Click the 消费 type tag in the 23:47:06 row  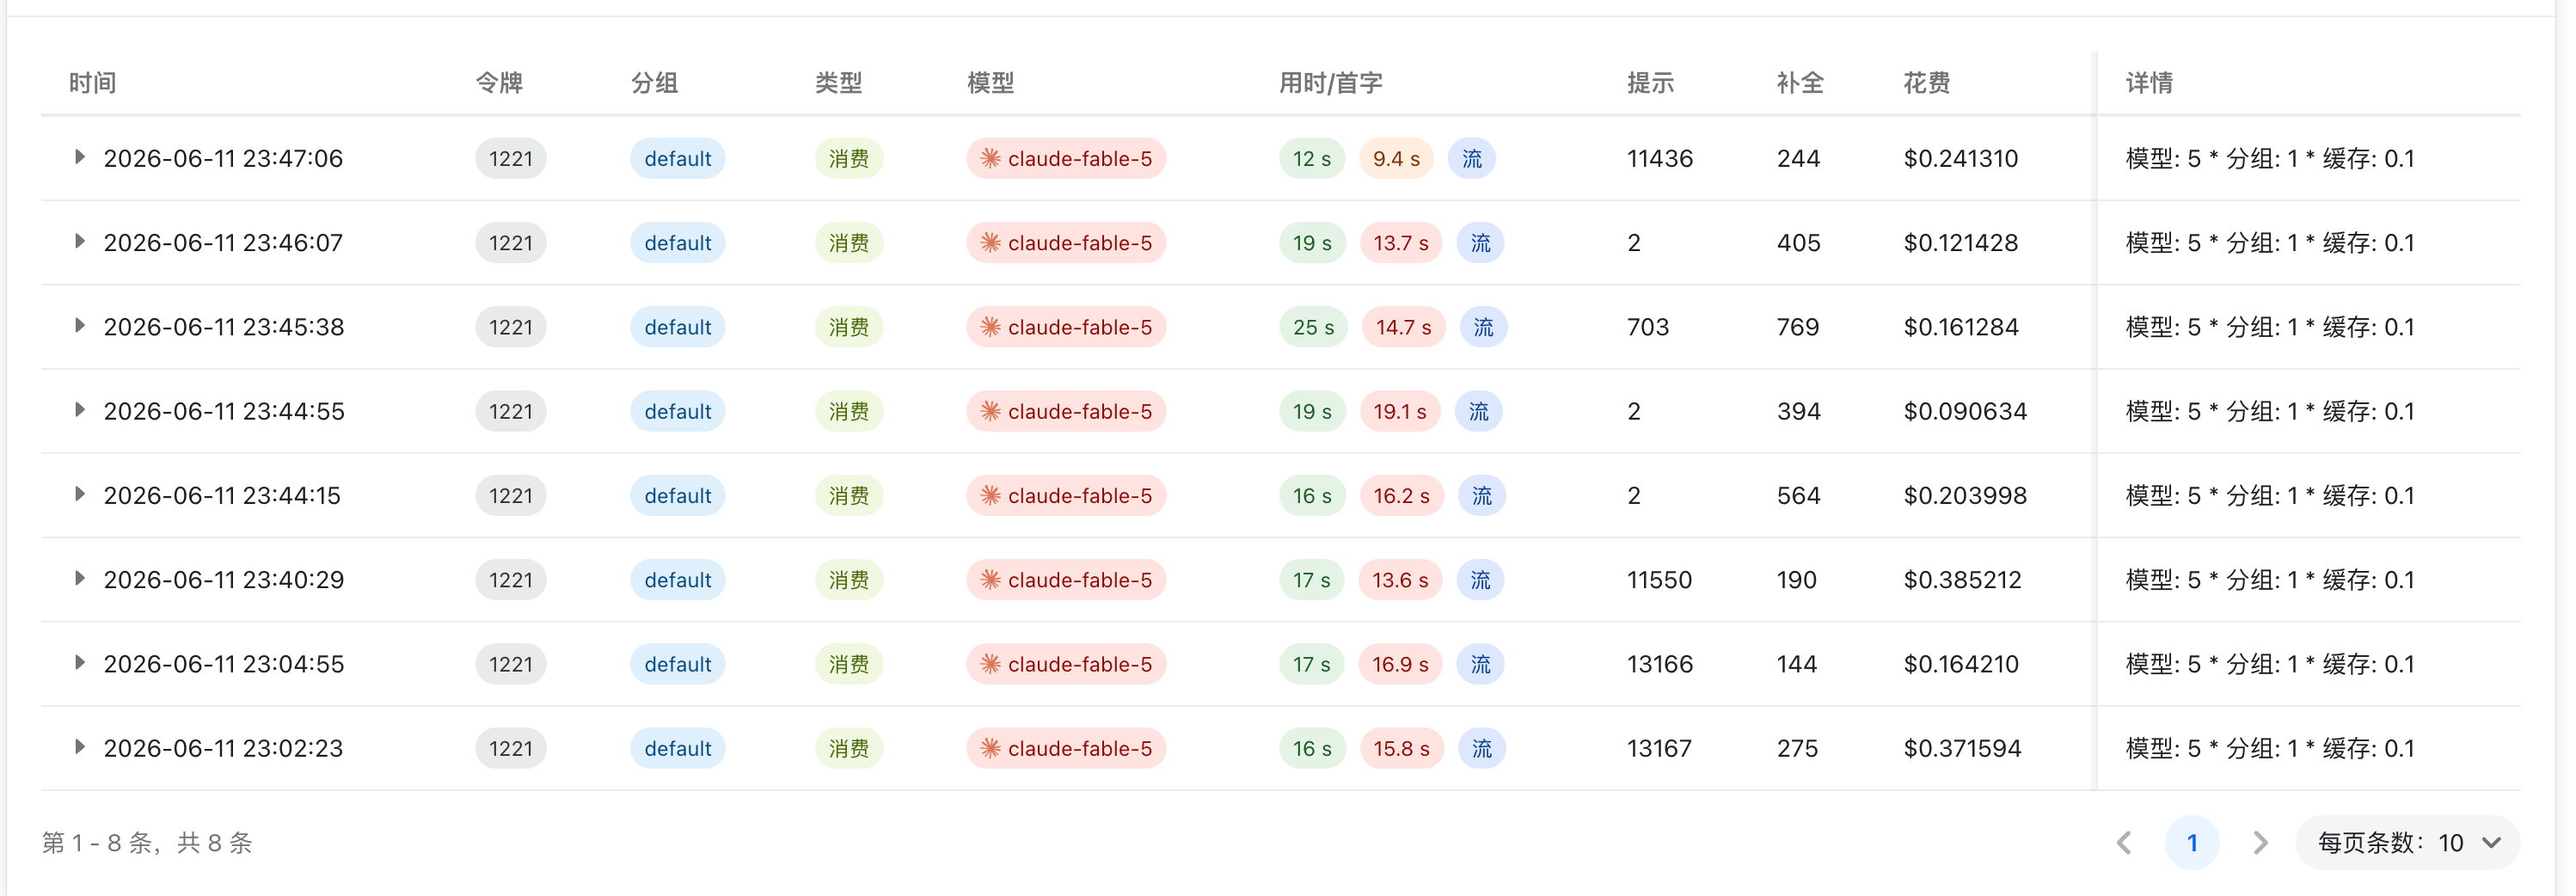point(848,158)
